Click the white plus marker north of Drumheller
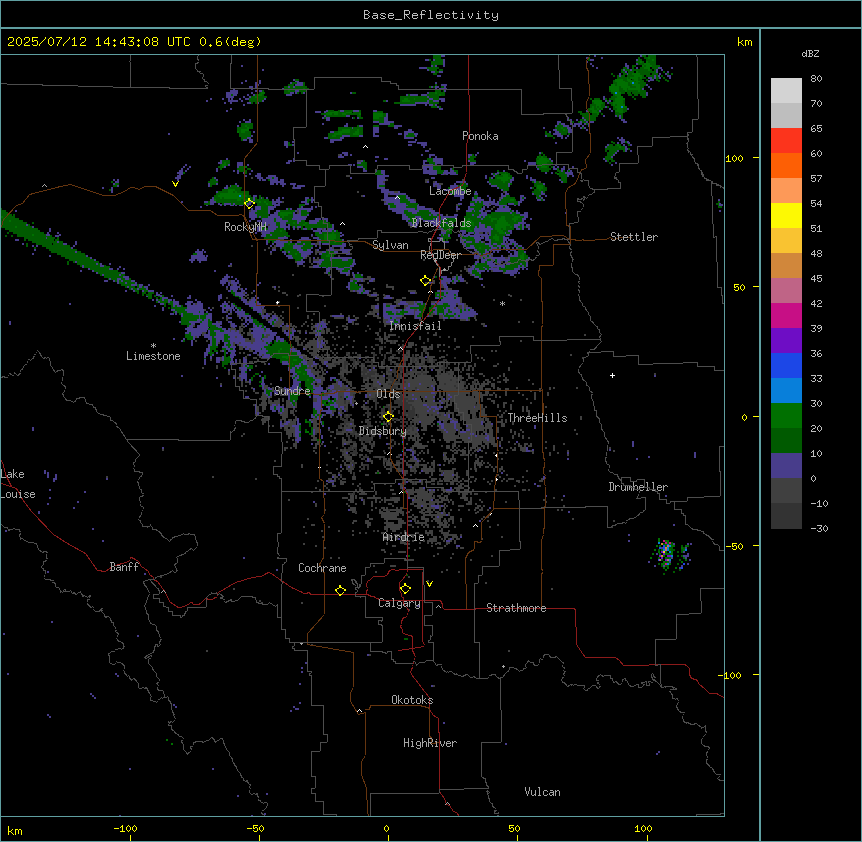The height and width of the screenshot is (842, 862). (x=612, y=375)
